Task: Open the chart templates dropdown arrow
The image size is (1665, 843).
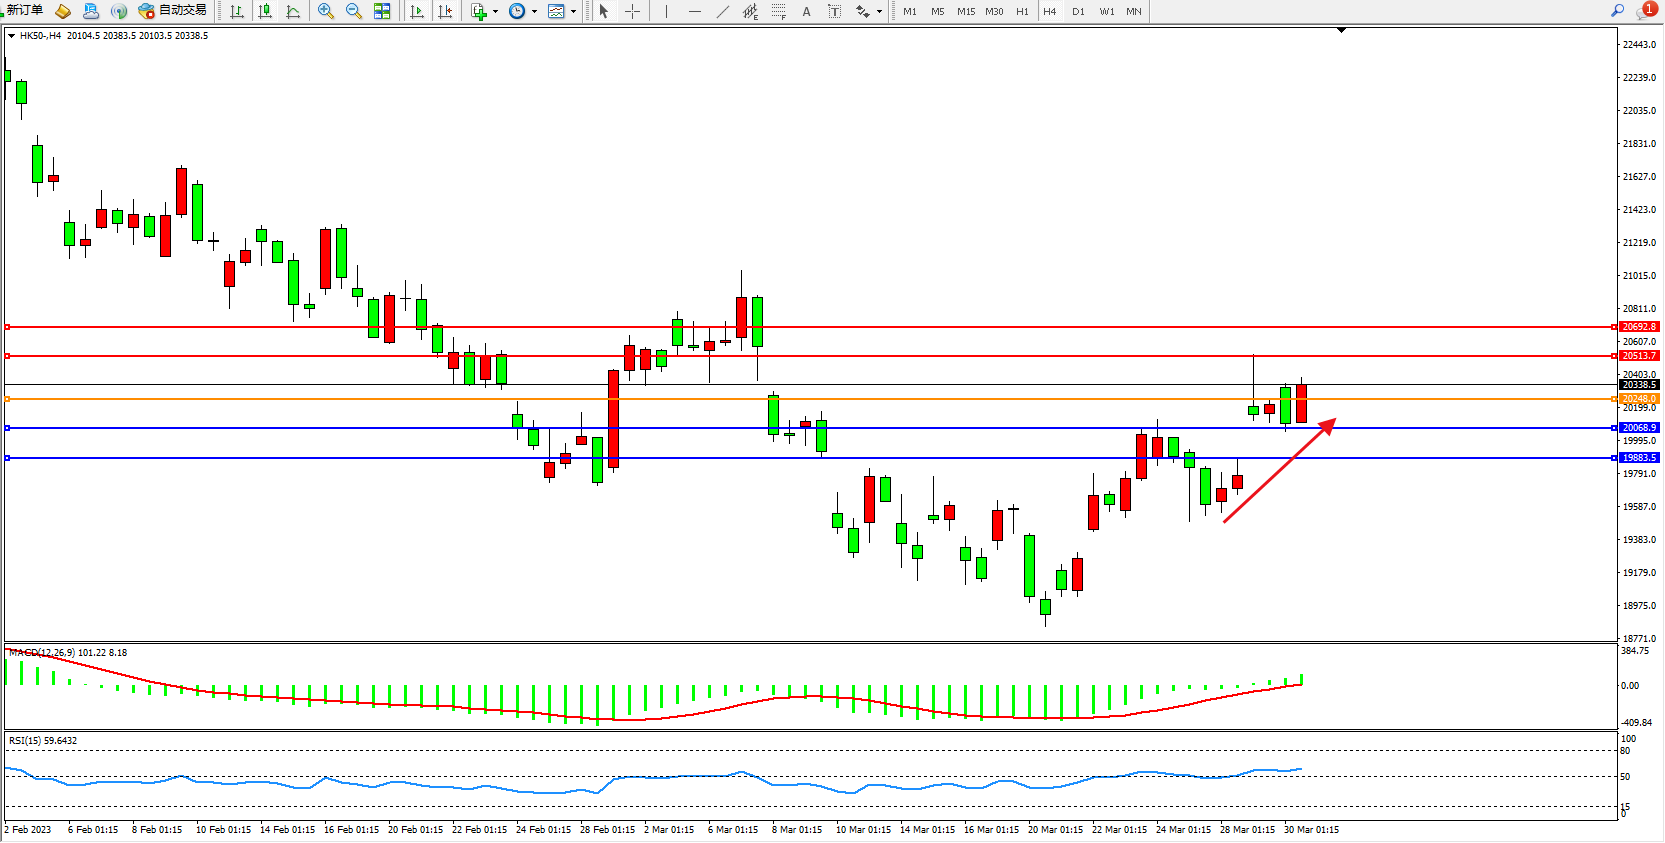Action: [573, 12]
